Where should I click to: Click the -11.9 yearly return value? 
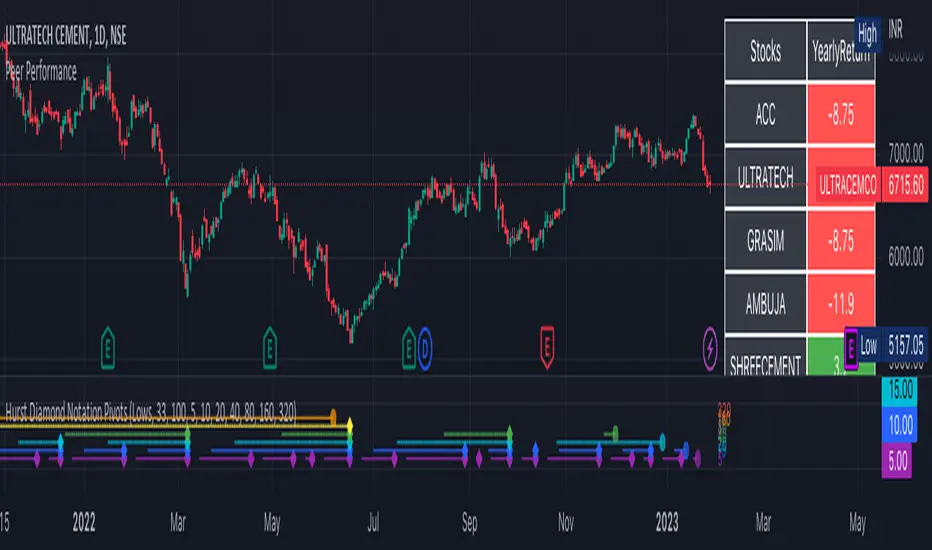[x=840, y=304]
